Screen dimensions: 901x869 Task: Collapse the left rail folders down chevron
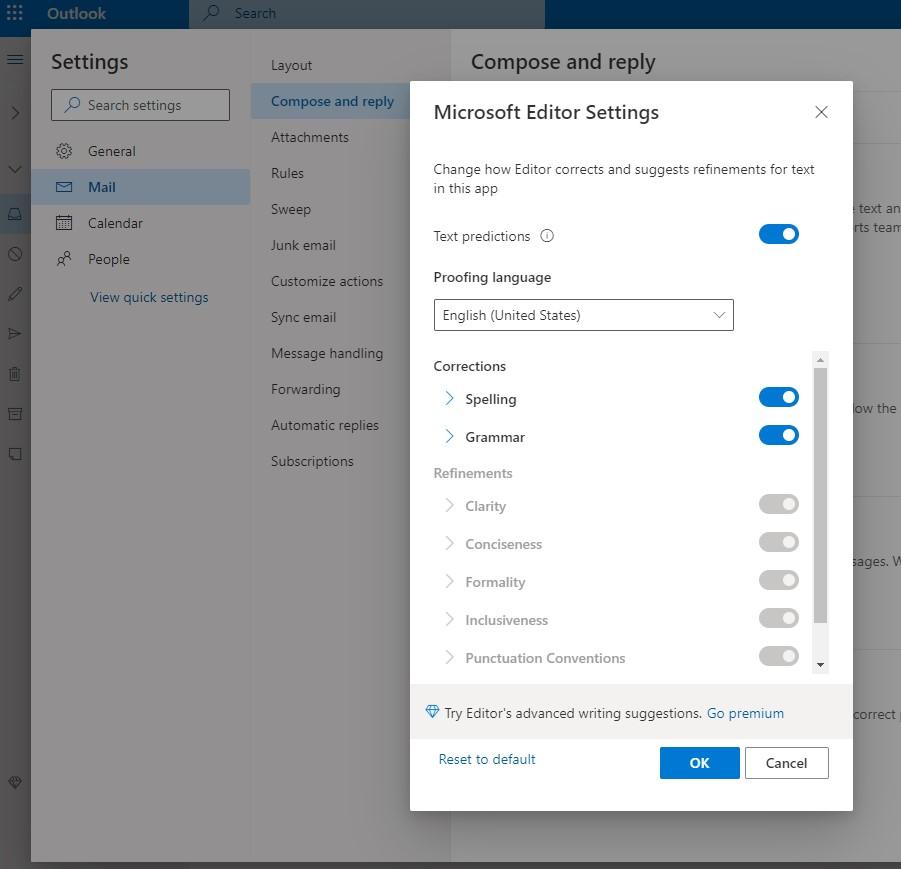(15, 170)
